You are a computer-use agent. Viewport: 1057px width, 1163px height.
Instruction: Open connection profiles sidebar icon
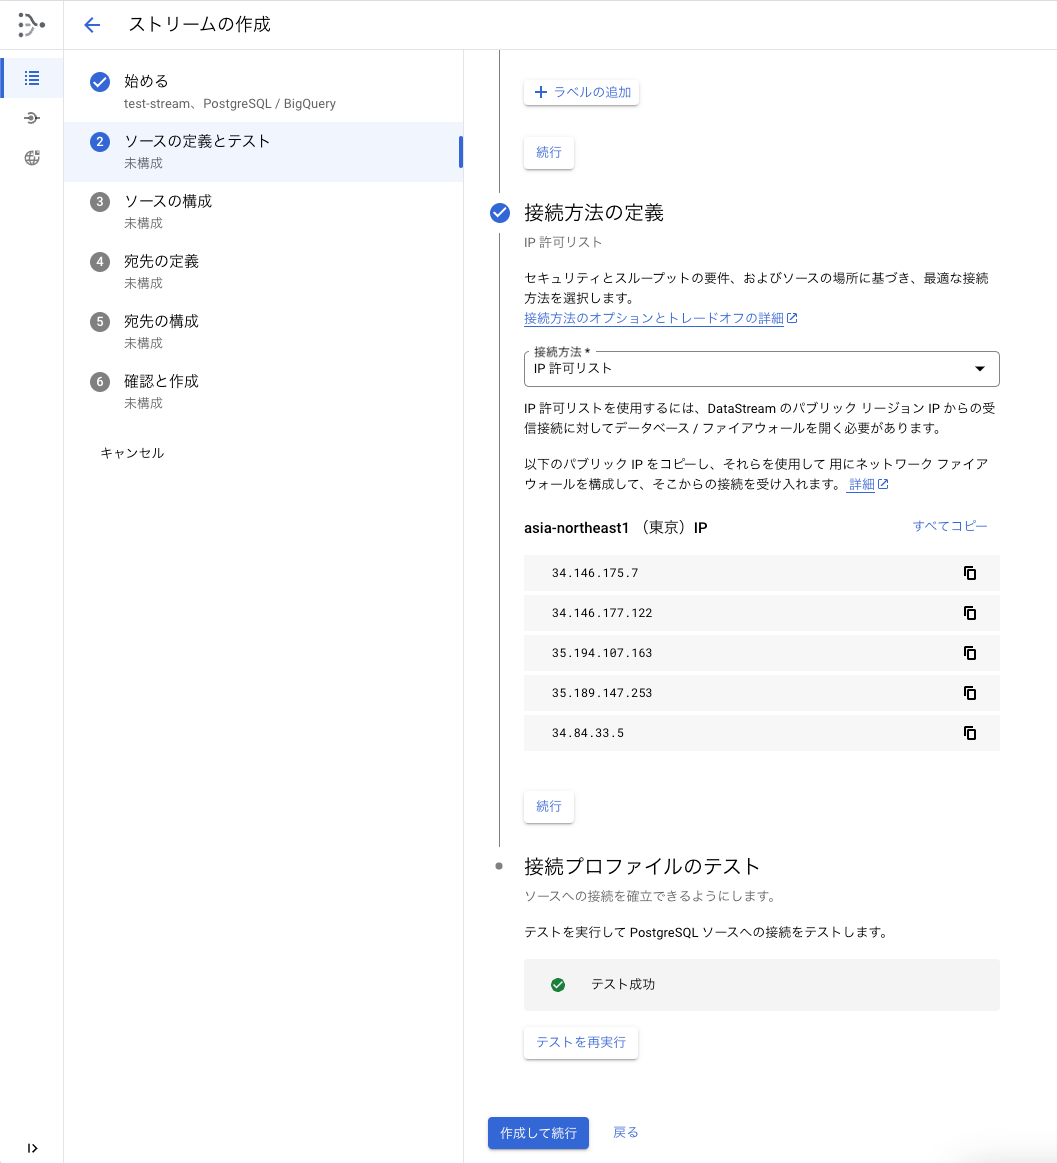tap(32, 118)
